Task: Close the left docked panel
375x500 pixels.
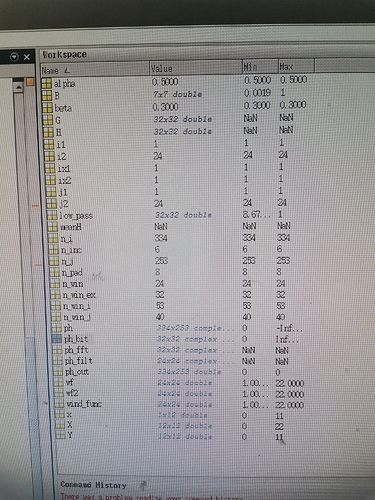Action: click(27, 57)
